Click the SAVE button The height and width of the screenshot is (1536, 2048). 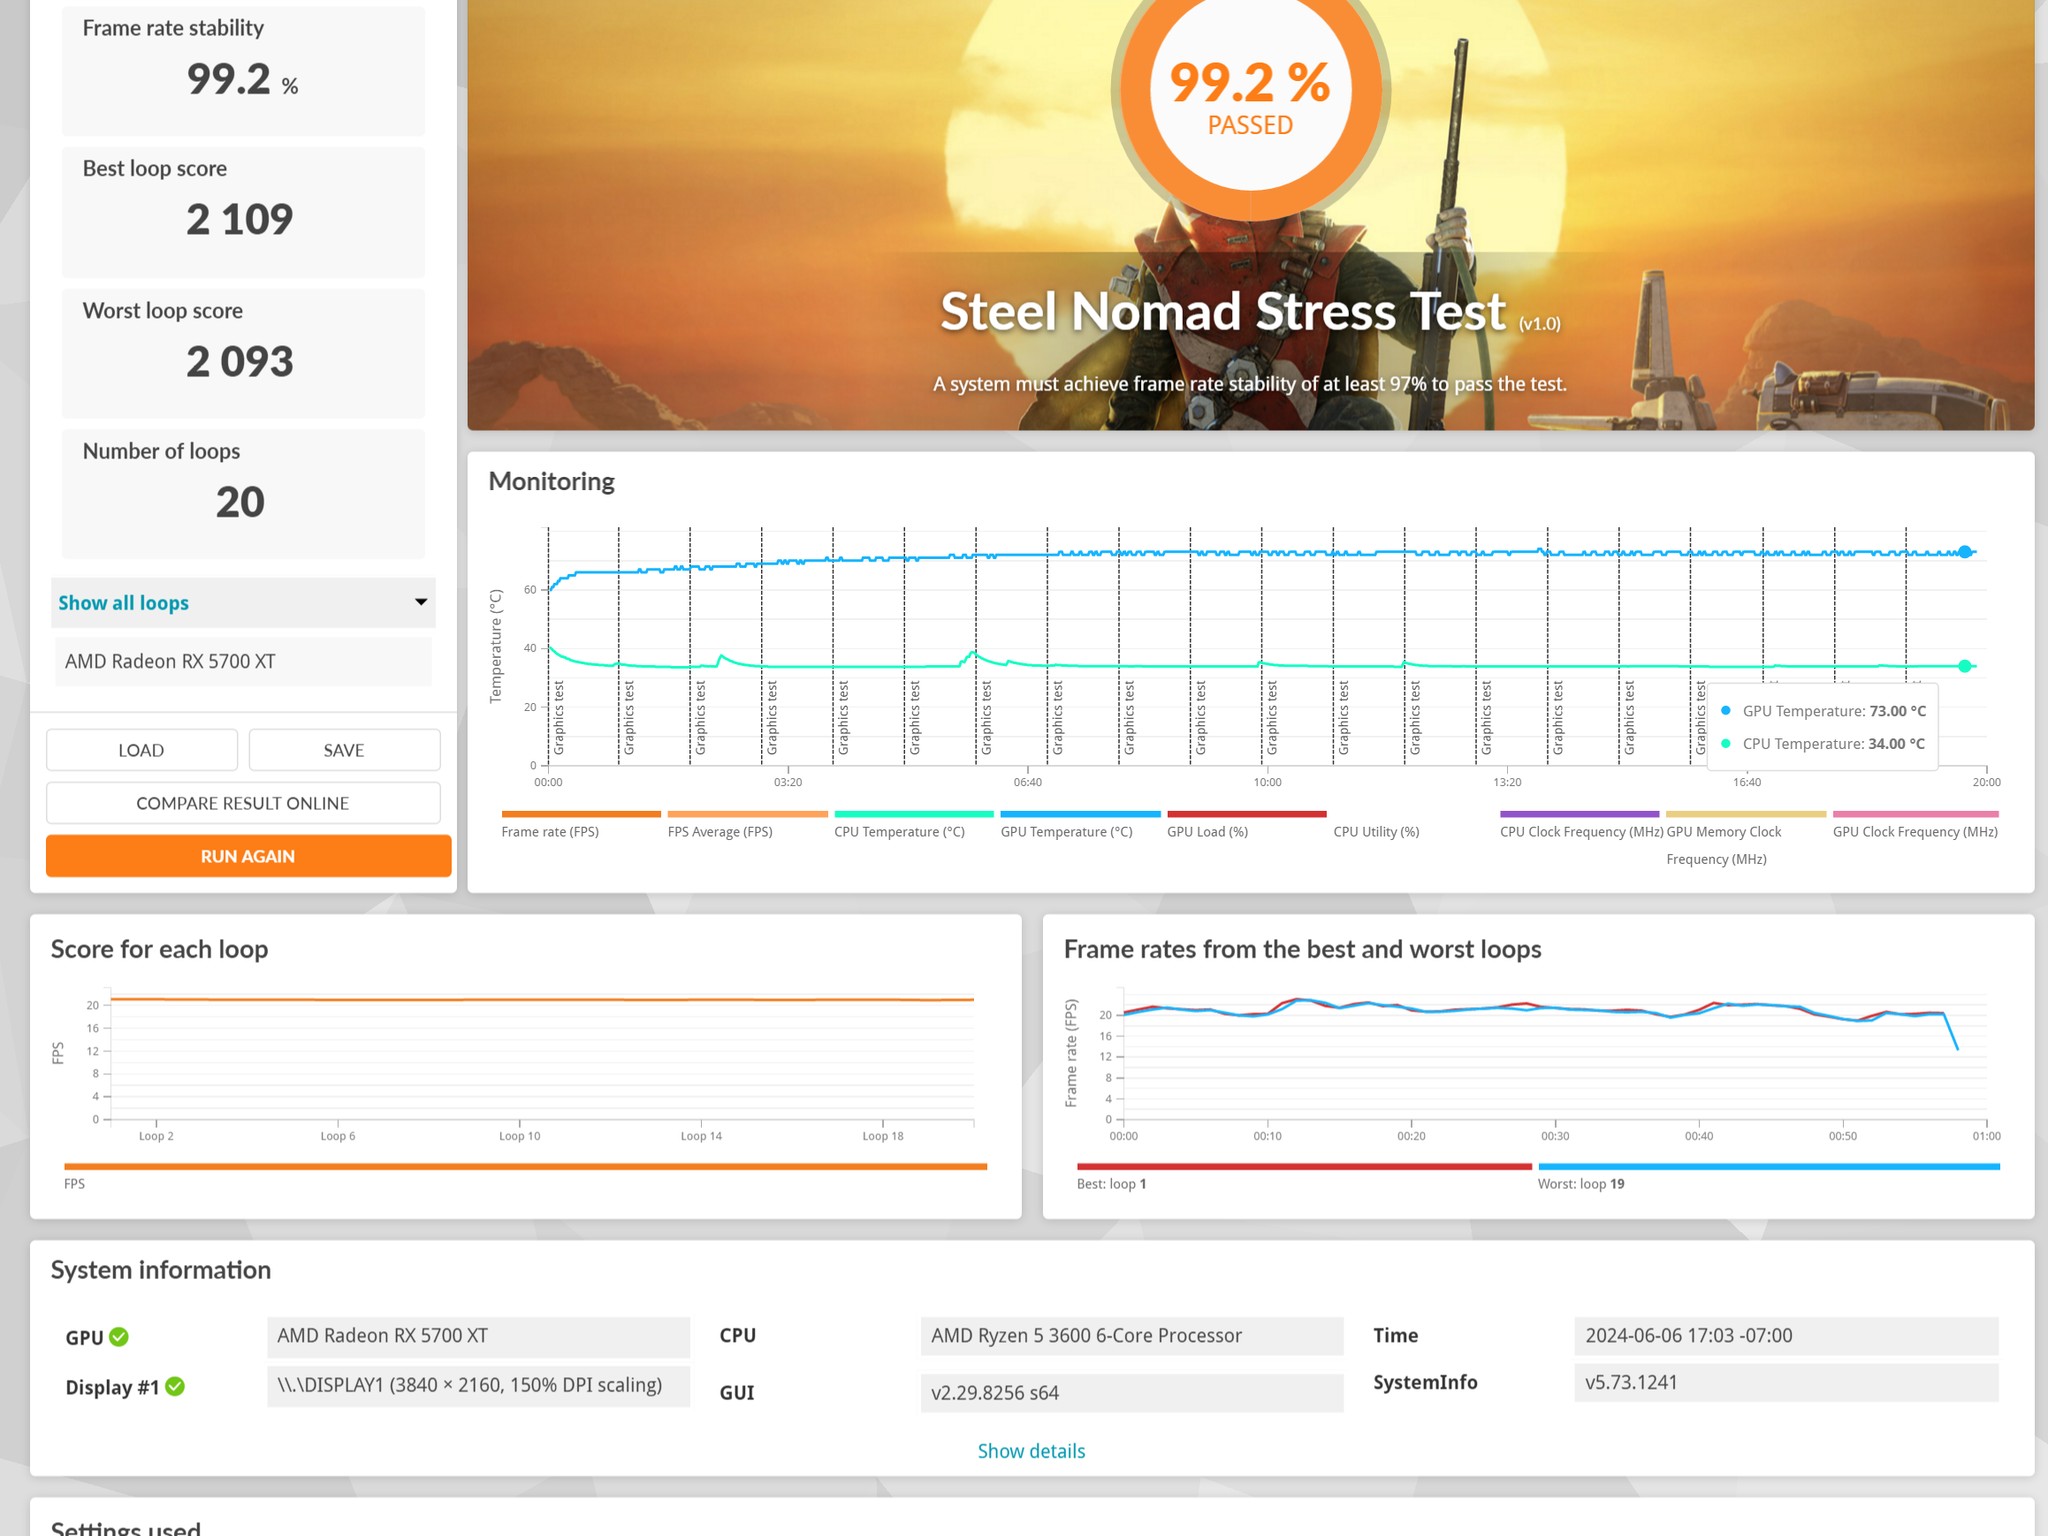click(344, 750)
